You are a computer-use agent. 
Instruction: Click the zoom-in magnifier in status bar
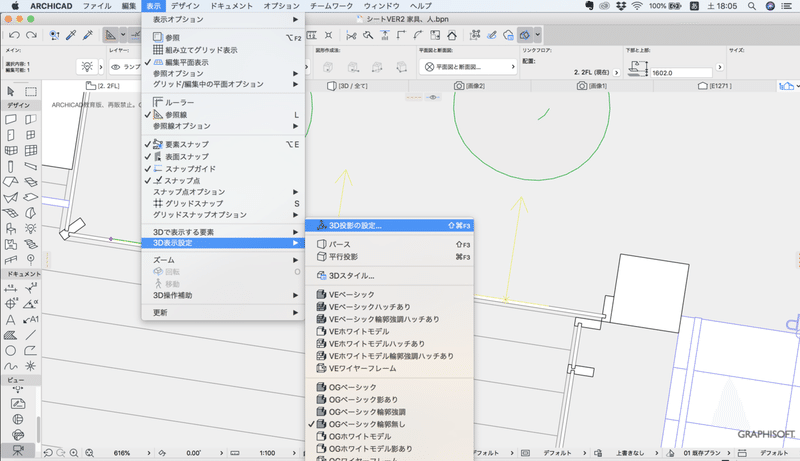pyautogui.click(x=74, y=453)
